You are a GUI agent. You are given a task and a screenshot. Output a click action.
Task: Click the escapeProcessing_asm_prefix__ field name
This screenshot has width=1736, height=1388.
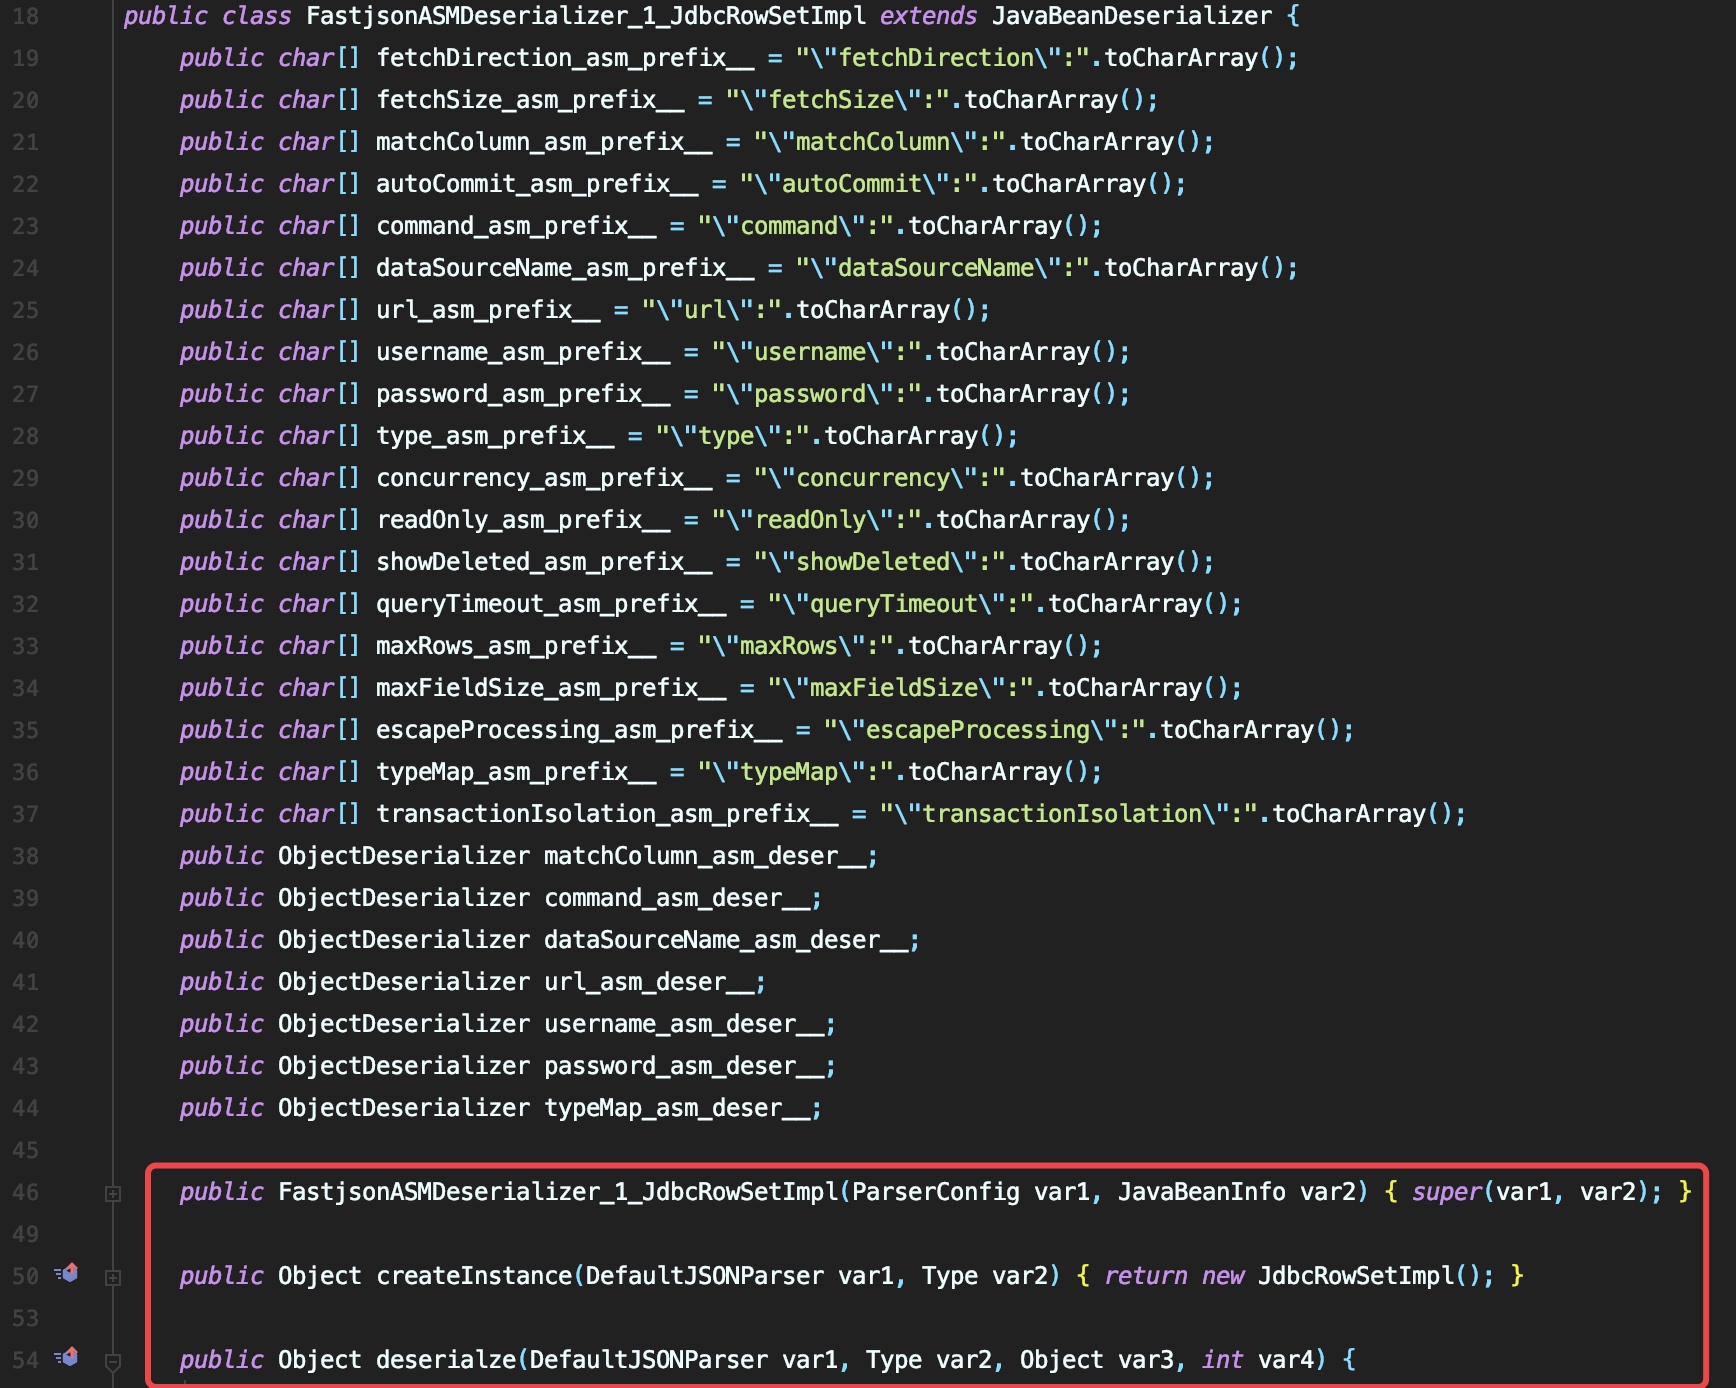click(x=579, y=730)
